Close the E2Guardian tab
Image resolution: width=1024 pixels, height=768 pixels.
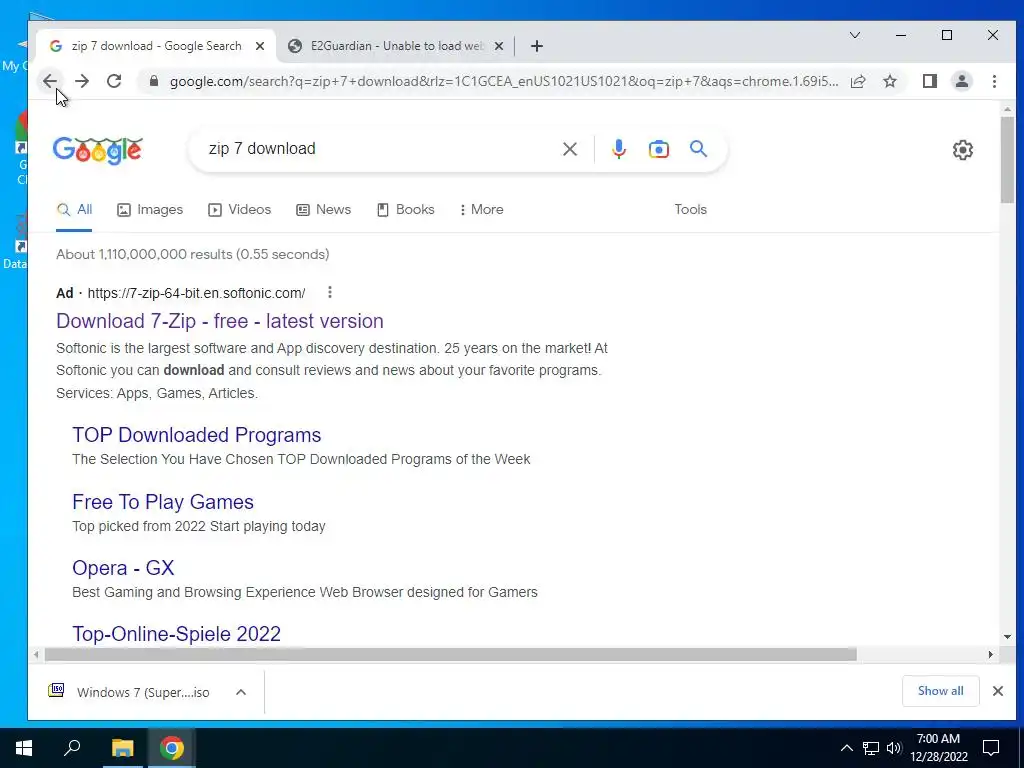tap(499, 46)
